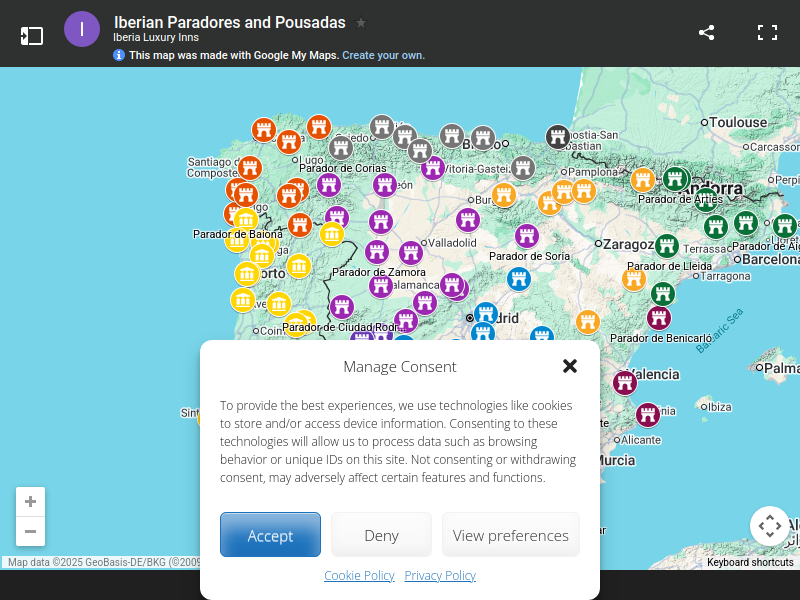Image resolution: width=800 pixels, height=600 pixels.
Task: Open Keyboard shortcuts link
Action: (750, 562)
